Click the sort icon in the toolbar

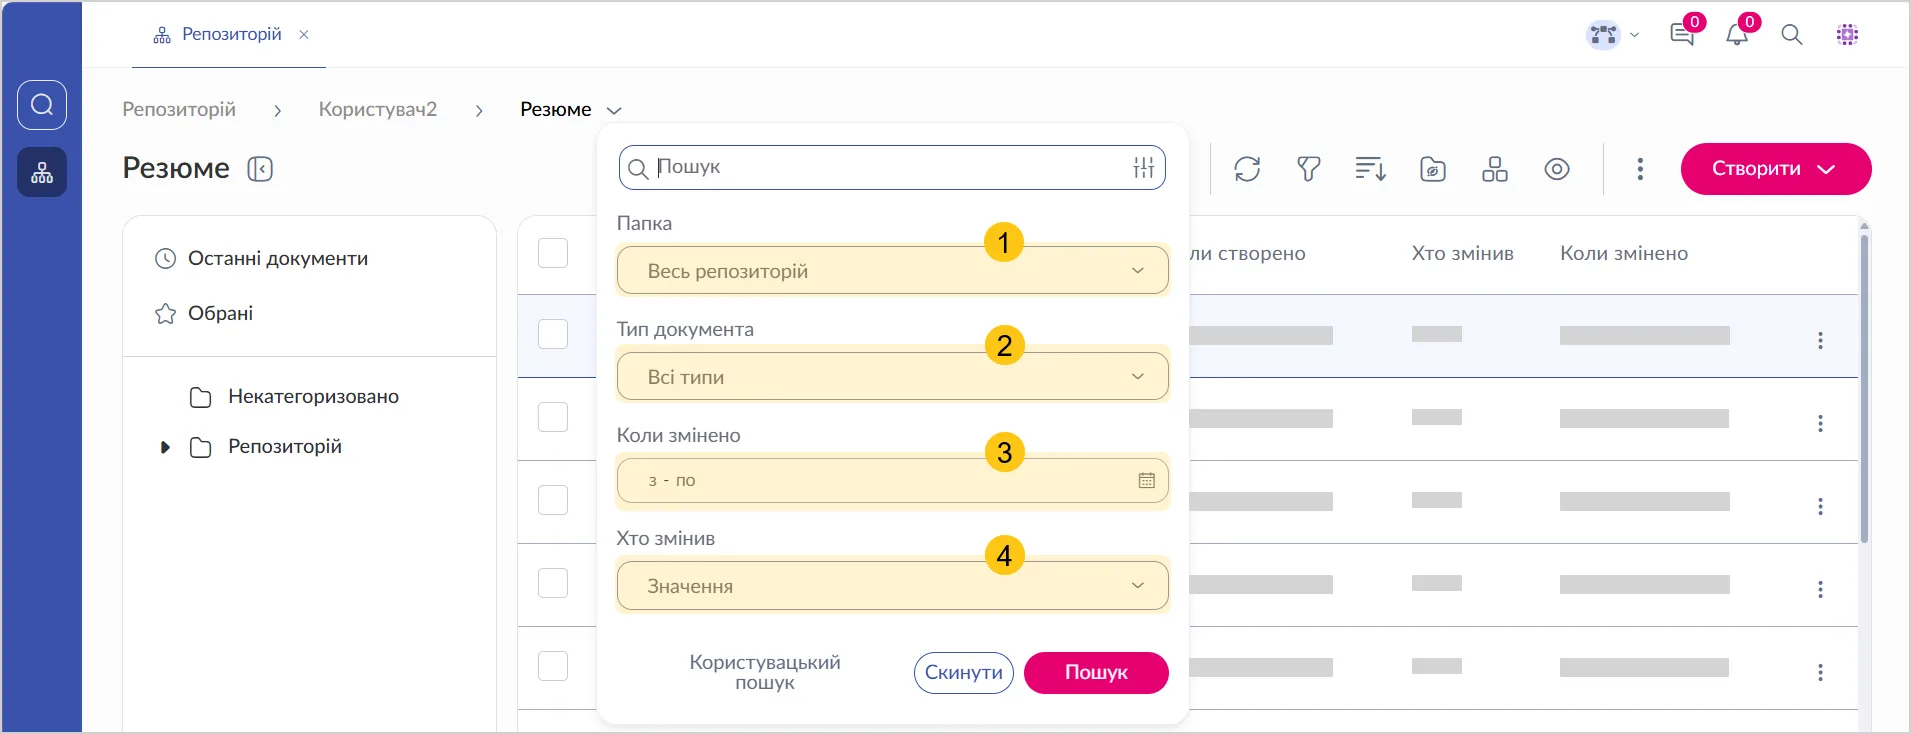pyautogui.click(x=1370, y=169)
